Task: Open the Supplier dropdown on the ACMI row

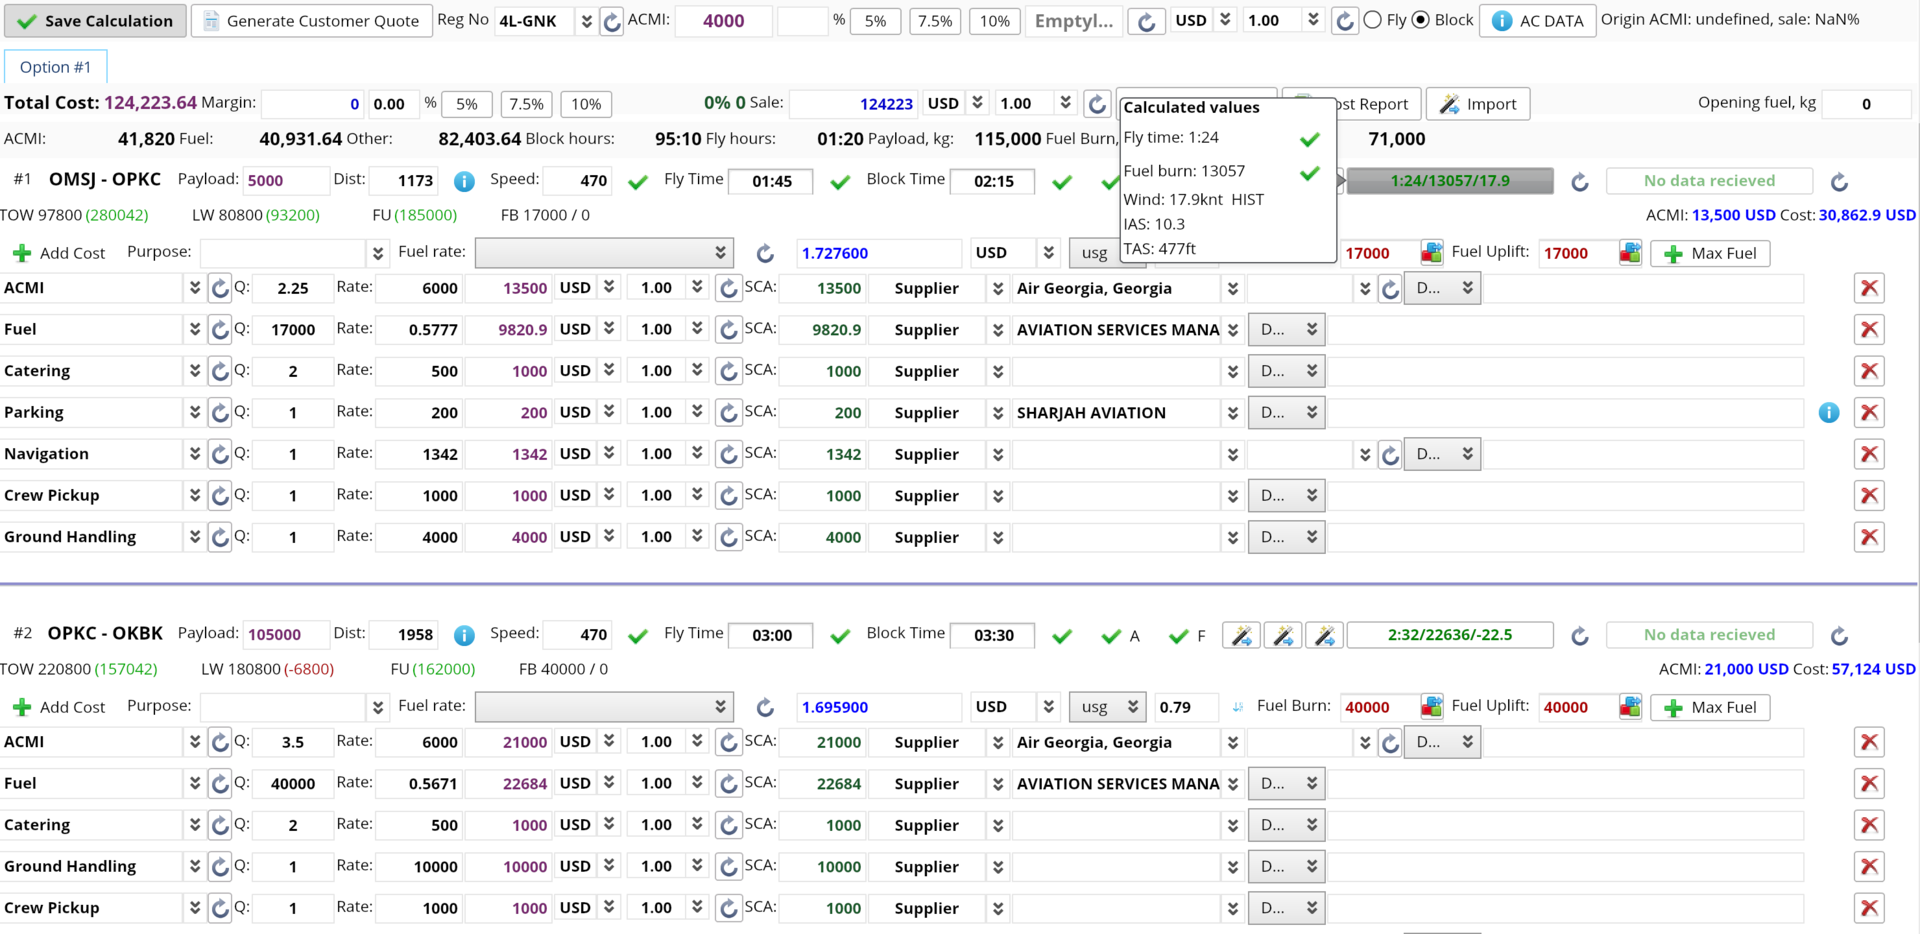Action: 997,288
